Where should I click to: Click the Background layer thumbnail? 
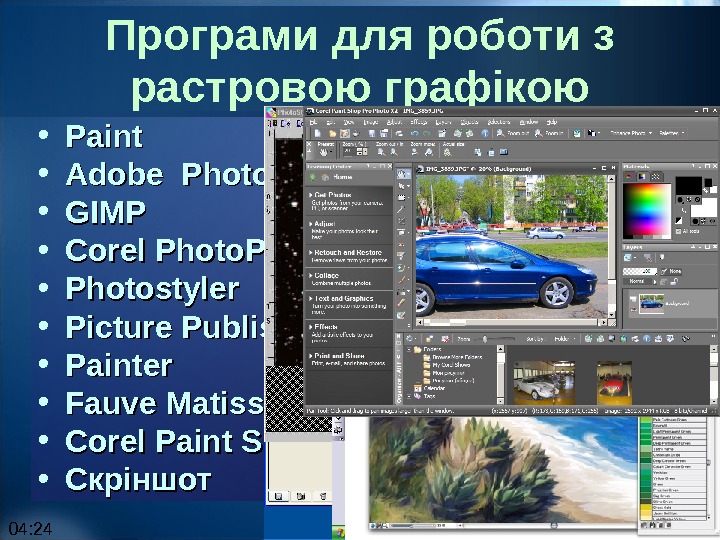point(652,304)
